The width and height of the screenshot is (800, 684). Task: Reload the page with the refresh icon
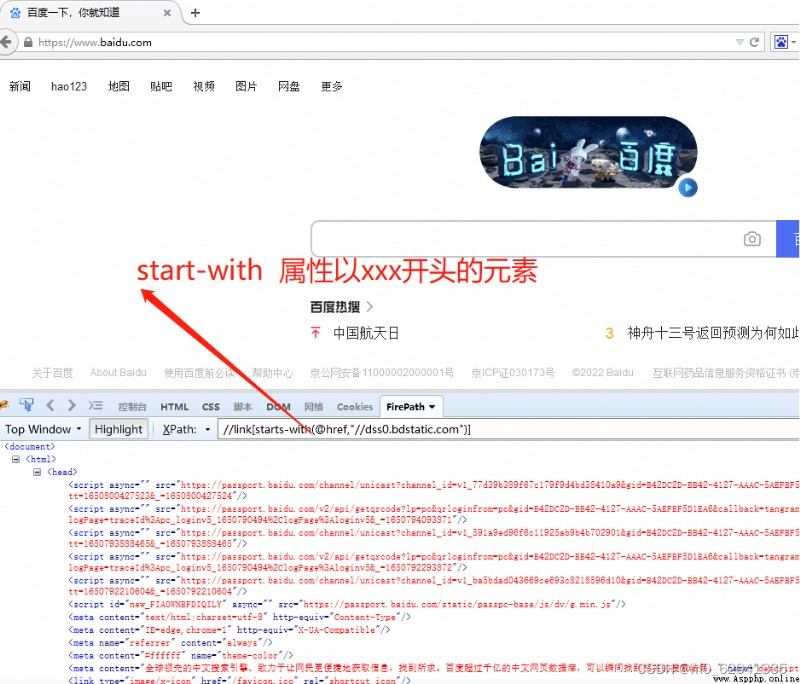click(755, 42)
